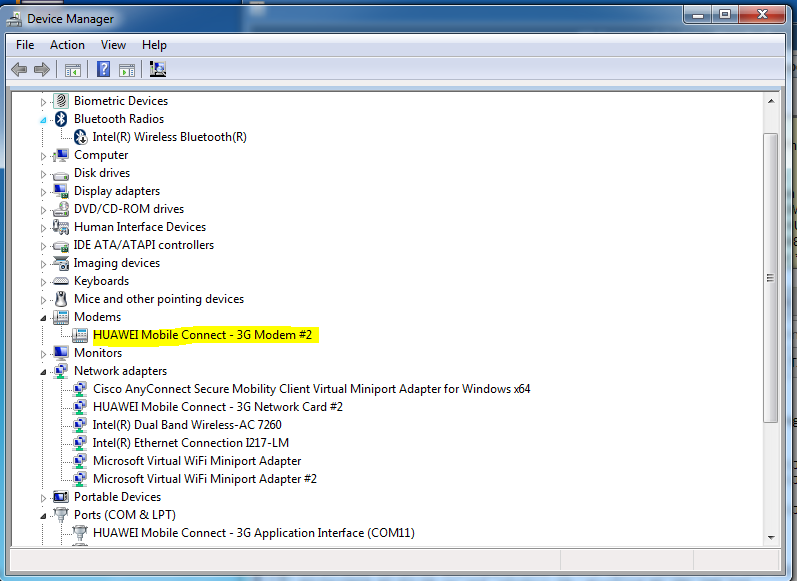
Task: Maximize the Device Manager window
Action: point(725,15)
